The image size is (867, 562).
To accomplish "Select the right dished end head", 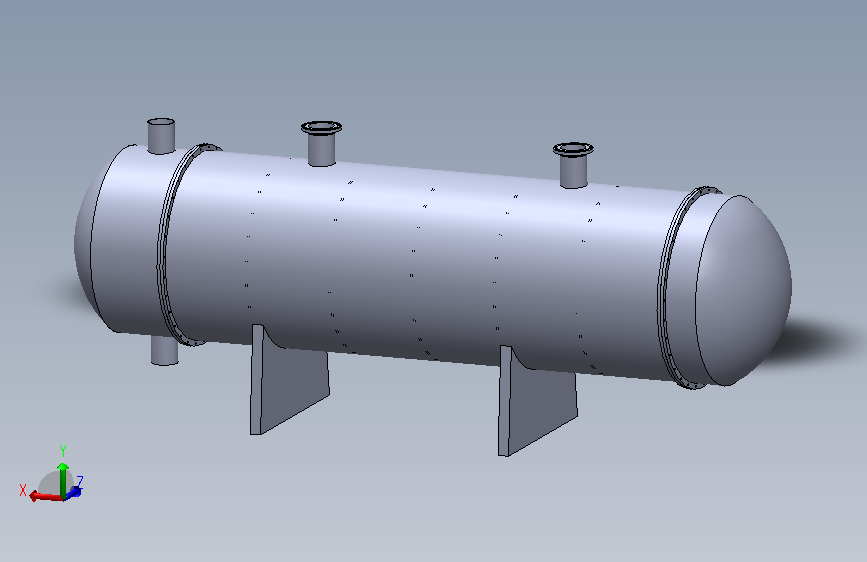I will [746, 290].
